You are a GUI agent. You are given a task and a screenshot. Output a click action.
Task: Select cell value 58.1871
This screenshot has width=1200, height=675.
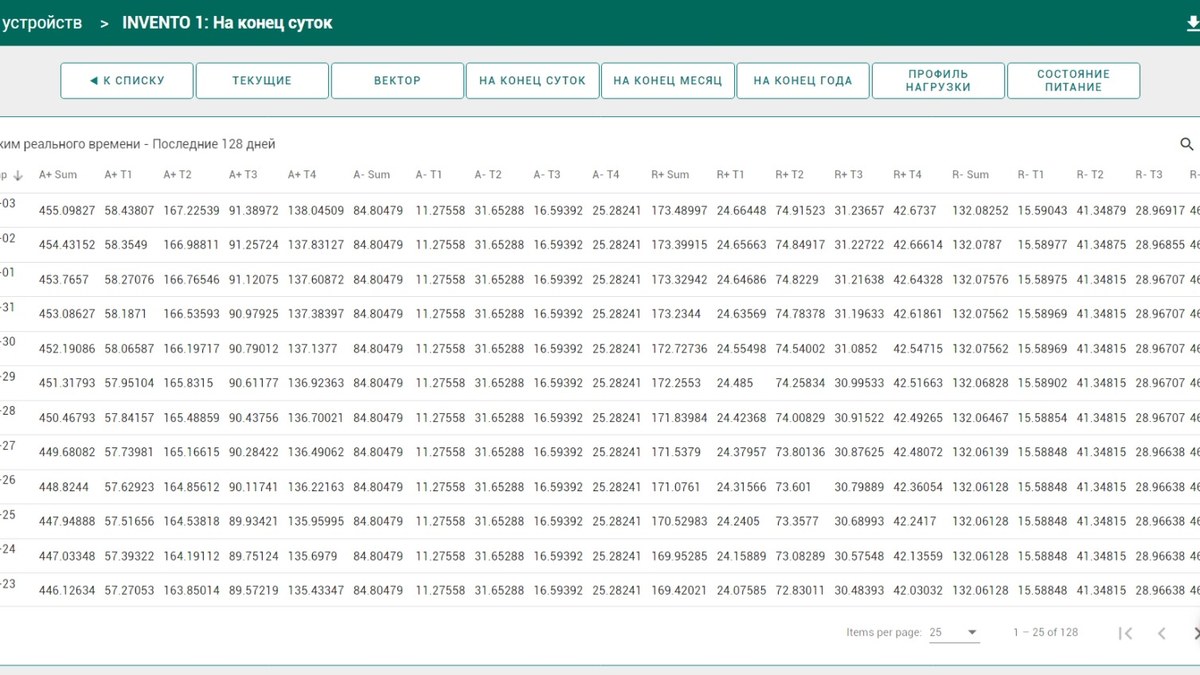(125, 314)
